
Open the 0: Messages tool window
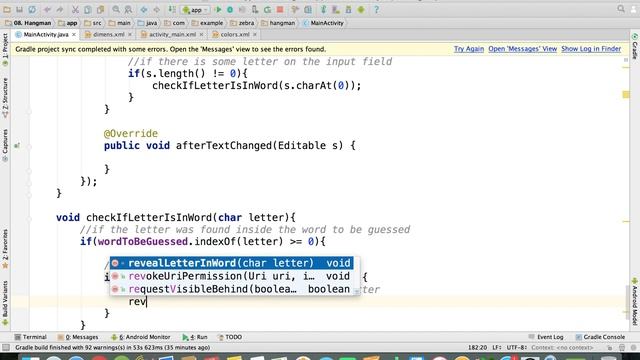pos(78,337)
